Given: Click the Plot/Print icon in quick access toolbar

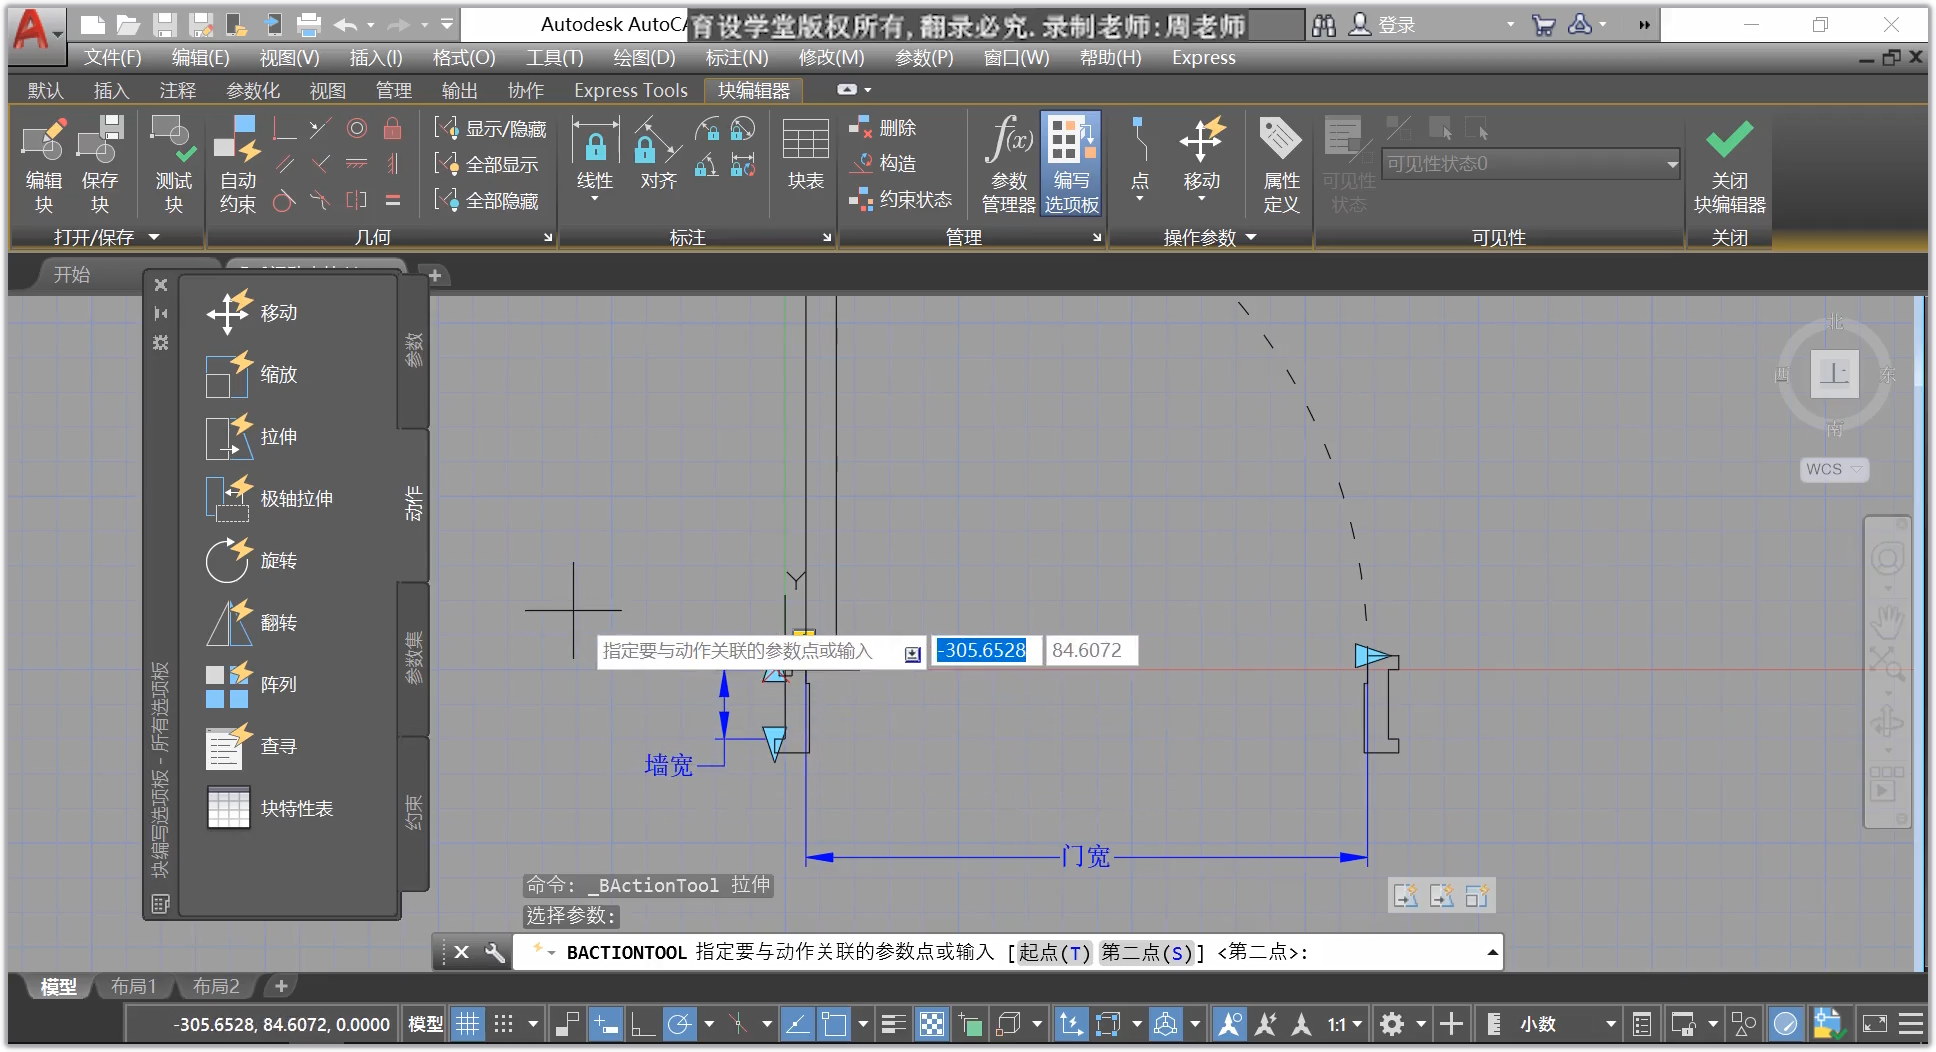Looking at the screenshot, I should click(x=309, y=25).
